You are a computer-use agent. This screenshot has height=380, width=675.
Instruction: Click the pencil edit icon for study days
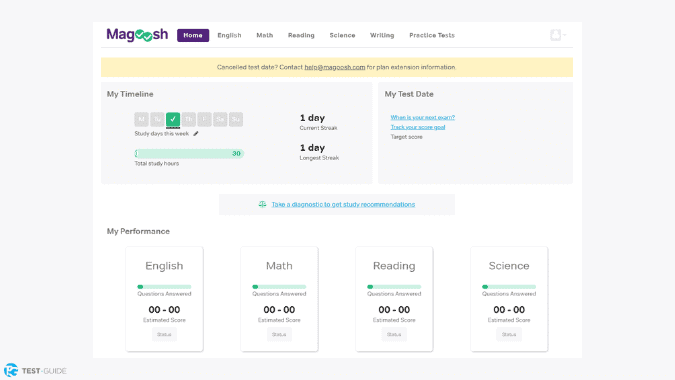(x=196, y=133)
